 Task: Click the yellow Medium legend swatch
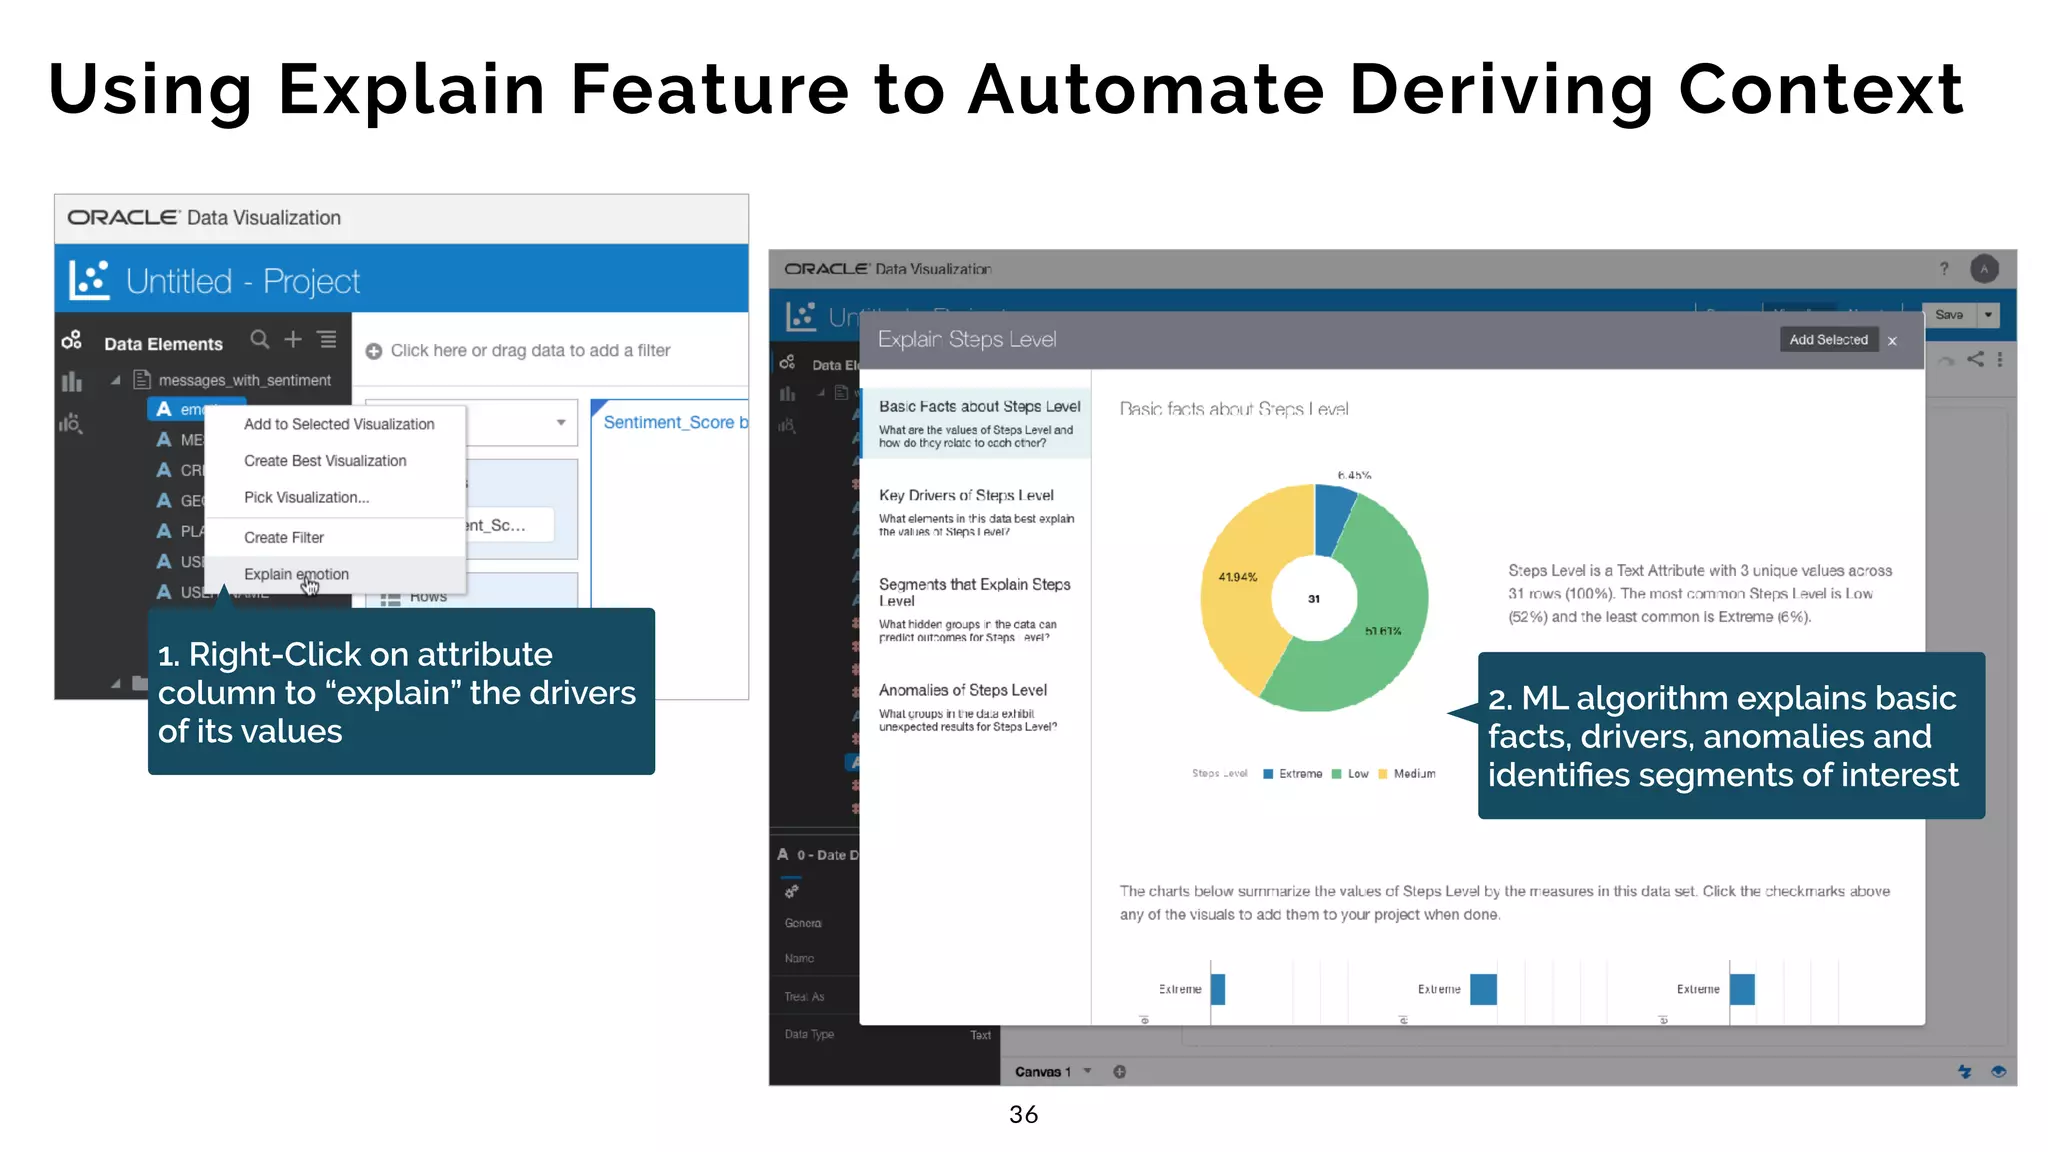pos(1383,774)
